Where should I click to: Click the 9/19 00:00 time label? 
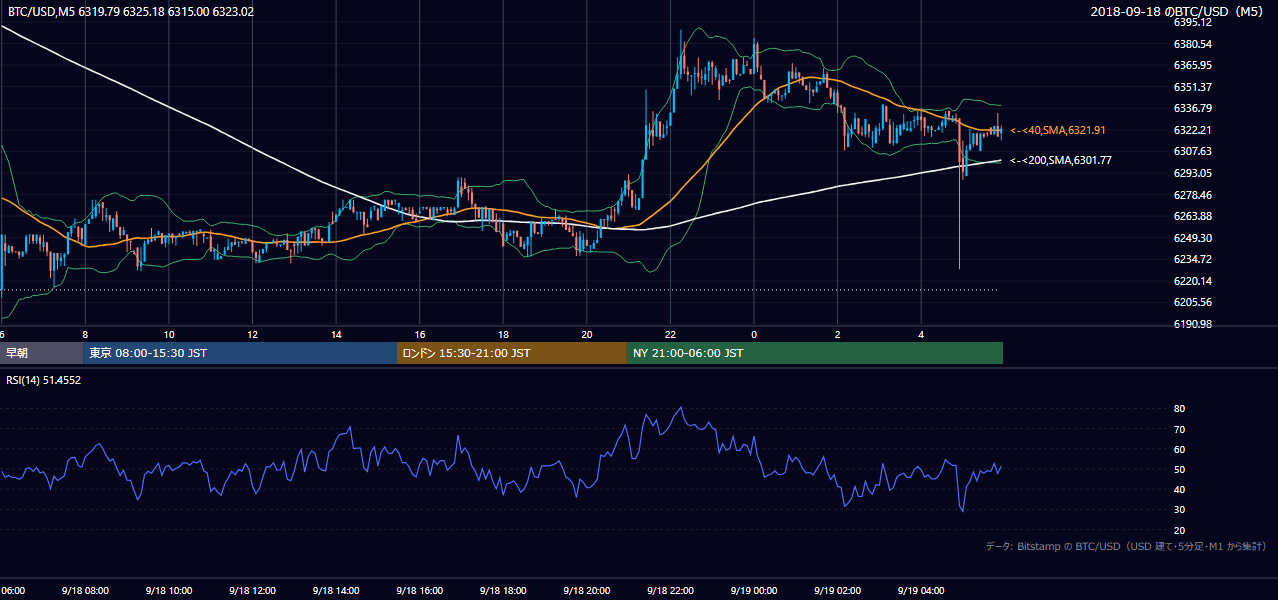[753, 591]
